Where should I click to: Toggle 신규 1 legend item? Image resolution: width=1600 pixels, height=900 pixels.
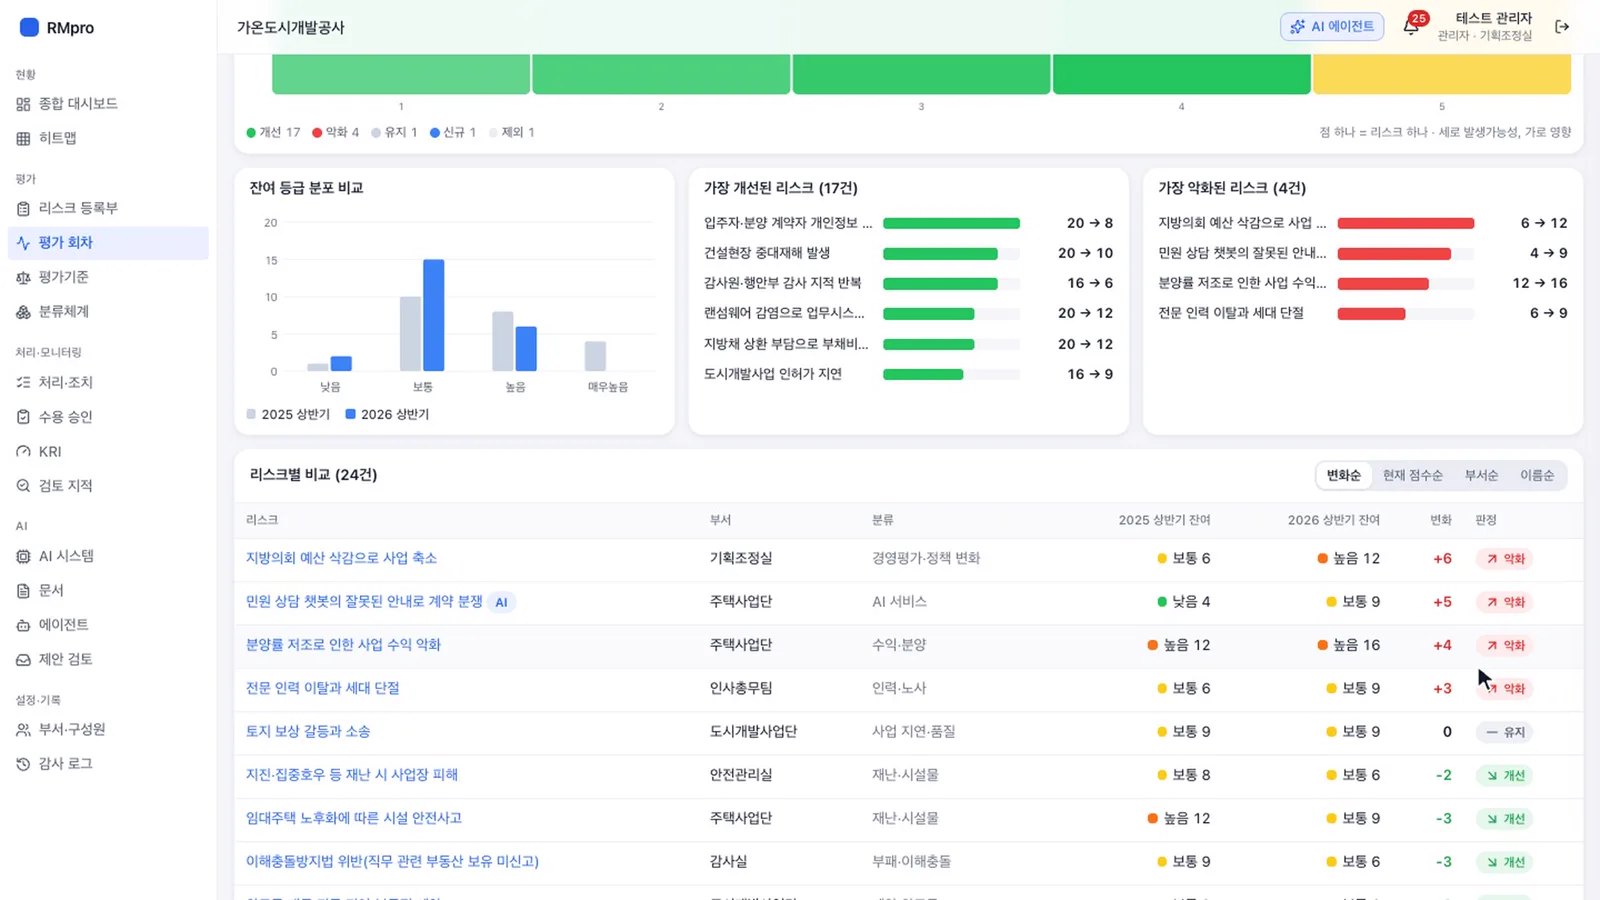click(x=453, y=132)
